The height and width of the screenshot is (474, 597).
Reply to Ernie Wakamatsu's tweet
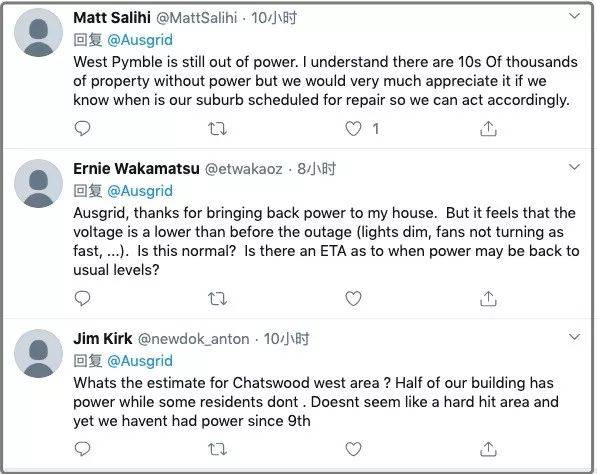(82, 298)
